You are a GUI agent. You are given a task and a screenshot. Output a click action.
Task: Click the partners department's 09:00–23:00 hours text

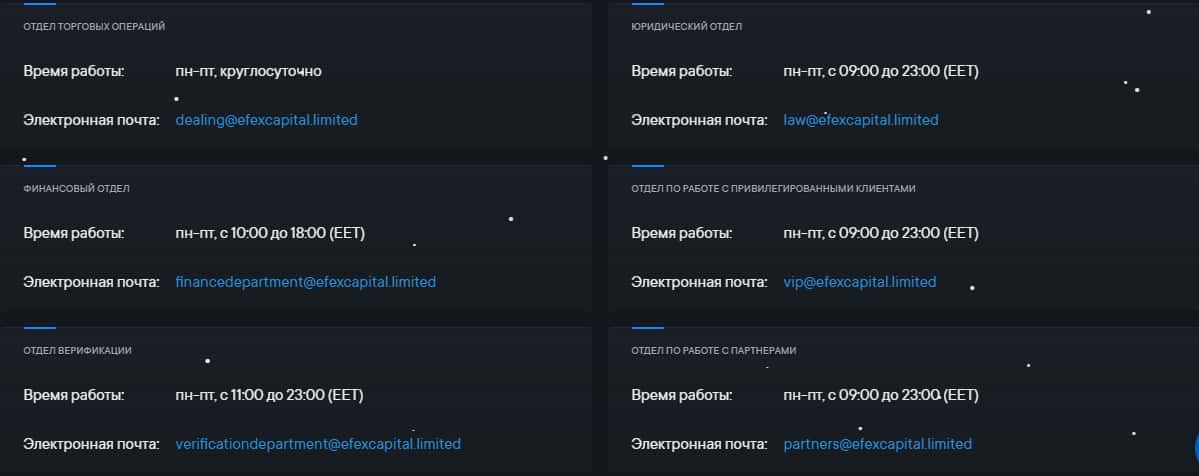881,395
